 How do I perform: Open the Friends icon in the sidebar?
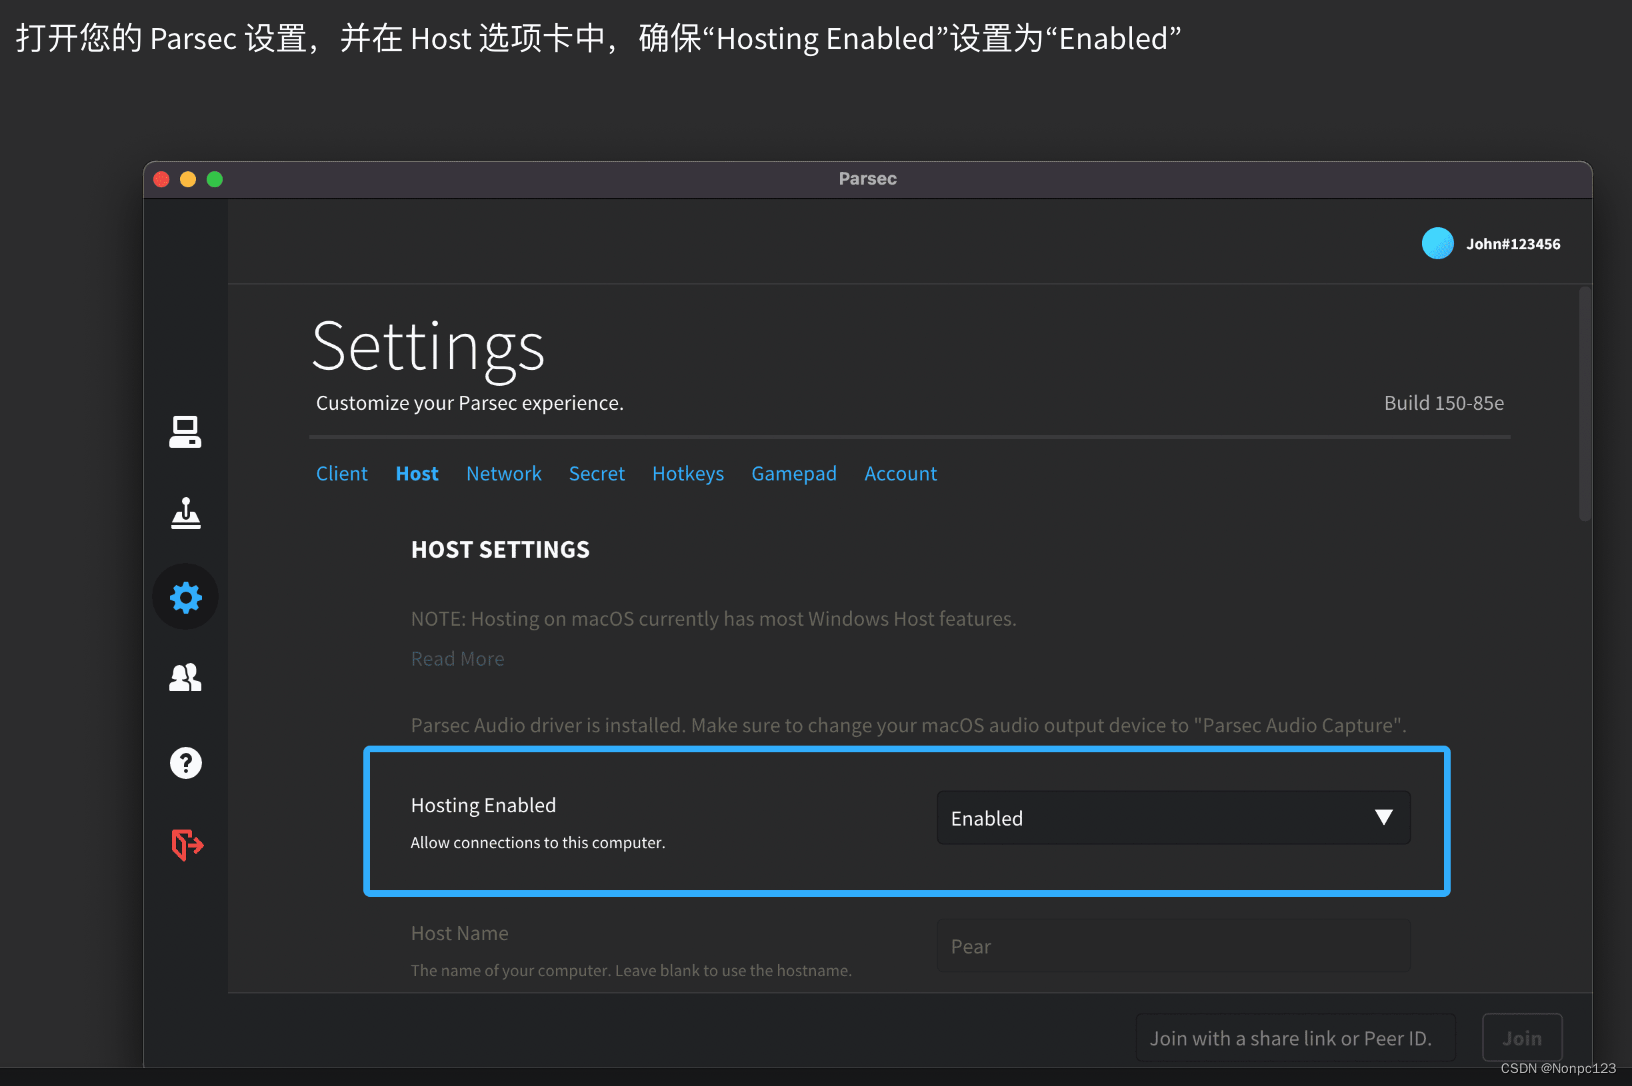[x=185, y=678]
